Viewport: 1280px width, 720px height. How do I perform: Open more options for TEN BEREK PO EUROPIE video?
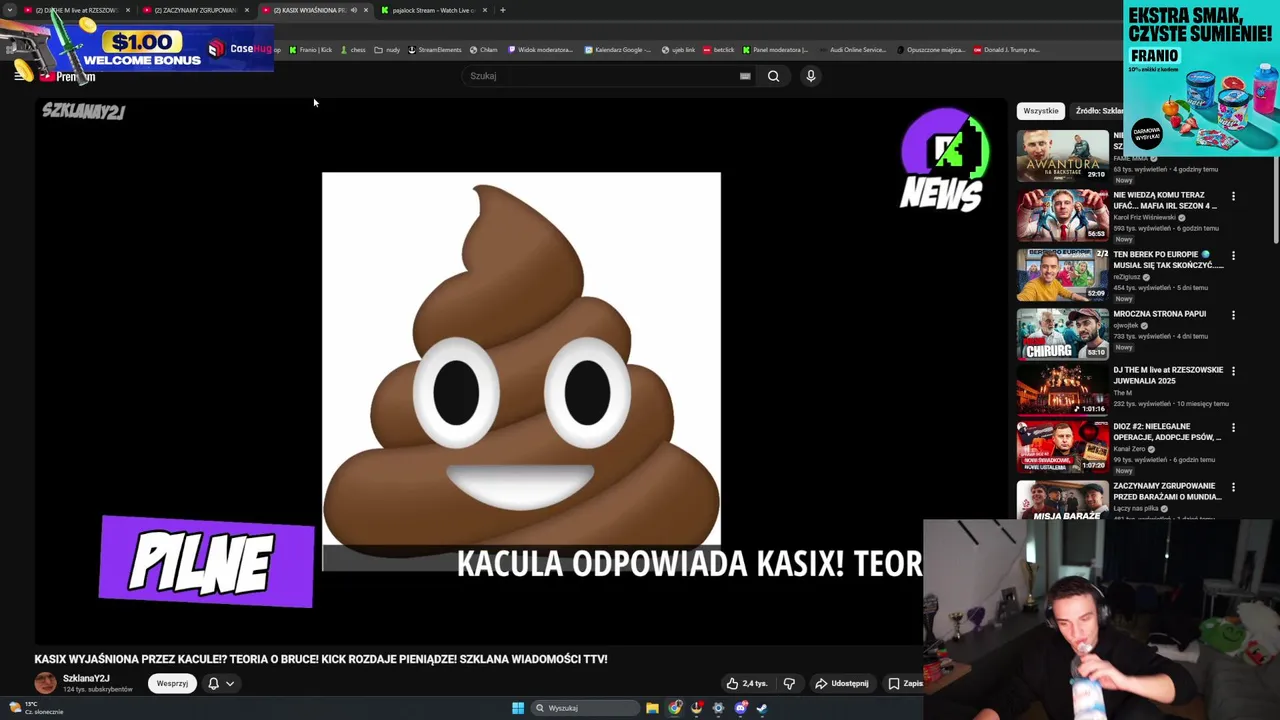[x=1233, y=256]
